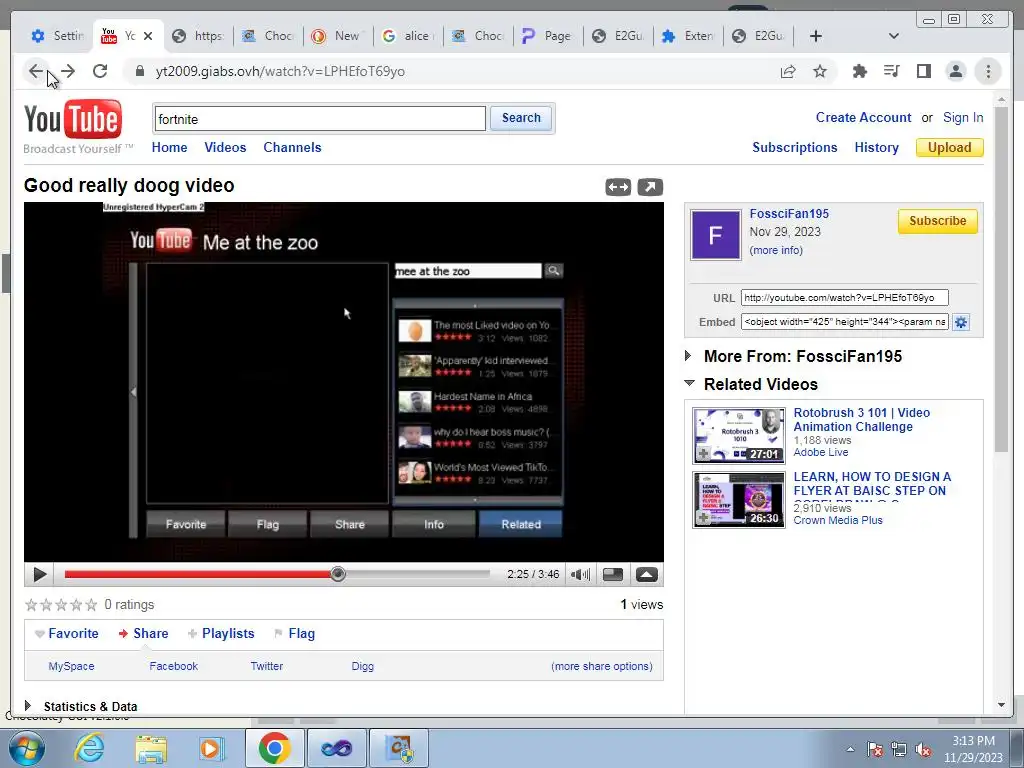Share to Facebook
The width and height of the screenshot is (1024, 768).
click(x=173, y=666)
